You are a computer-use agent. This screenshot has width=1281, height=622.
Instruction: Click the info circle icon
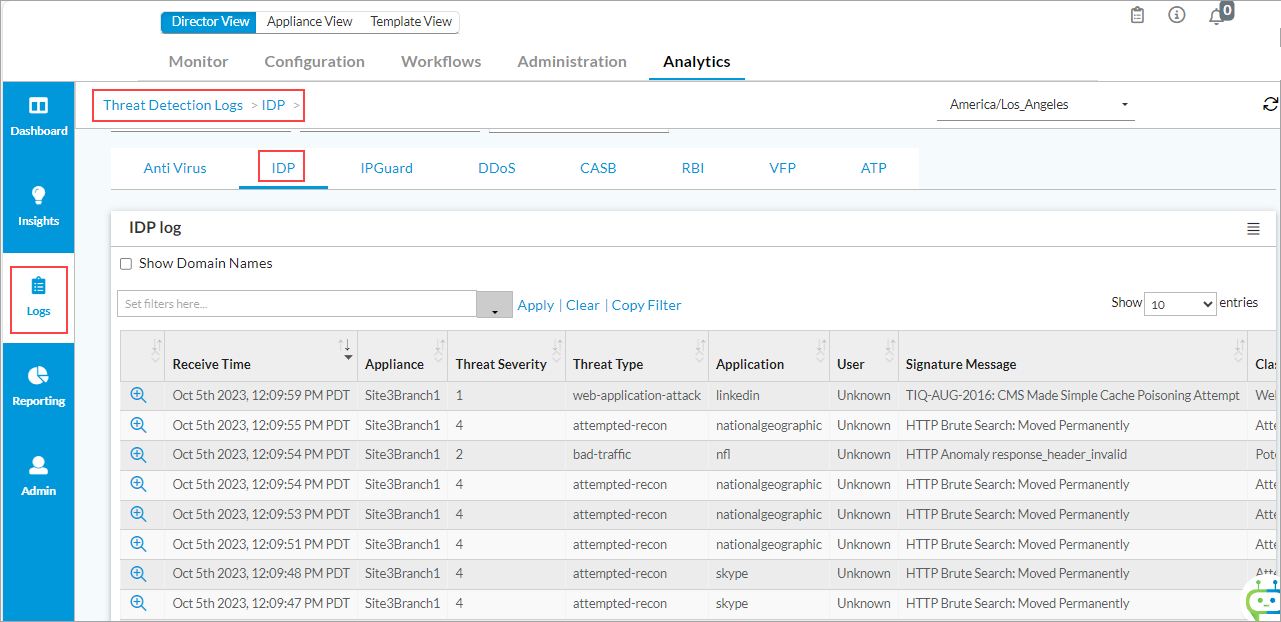(x=1177, y=16)
